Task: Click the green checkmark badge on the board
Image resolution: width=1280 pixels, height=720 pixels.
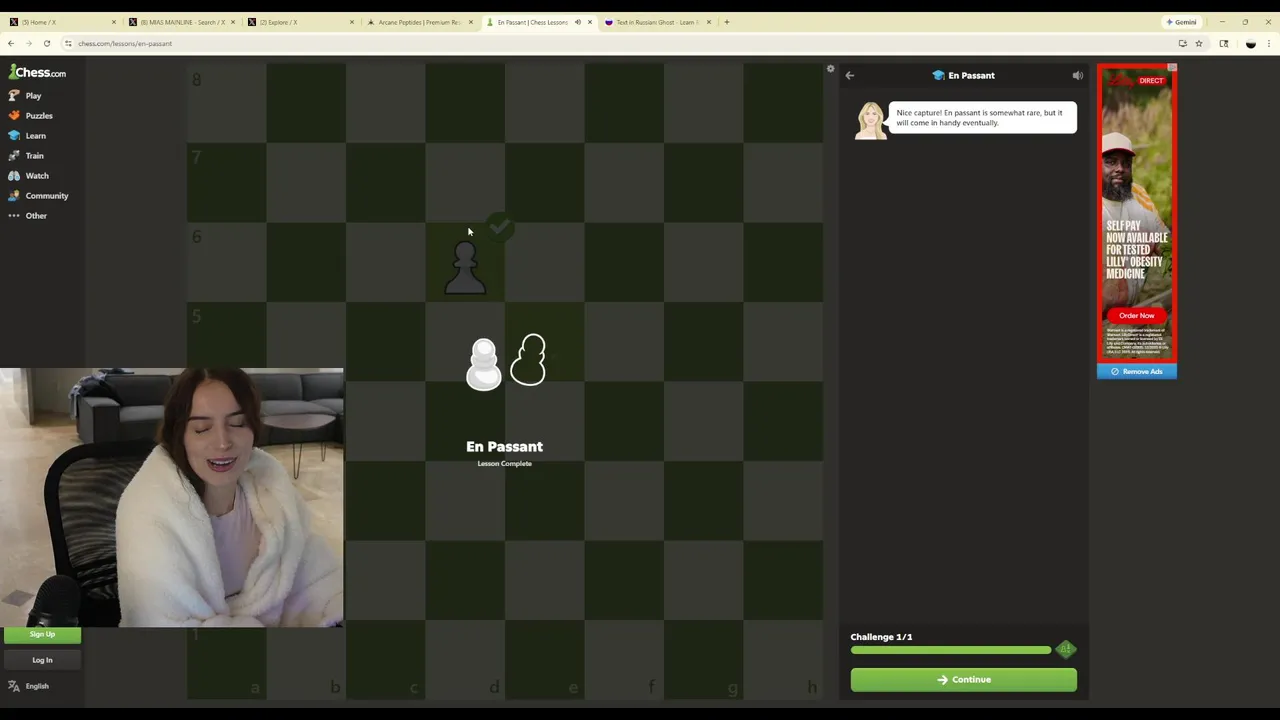Action: click(x=499, y=227)
